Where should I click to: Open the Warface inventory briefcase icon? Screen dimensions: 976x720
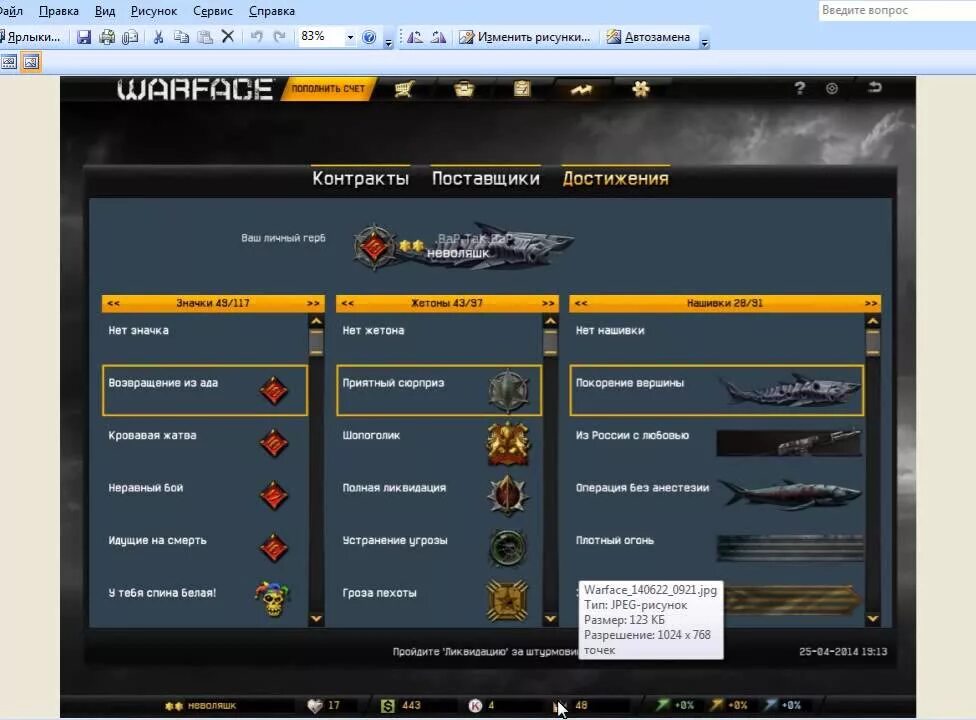pyautogui.click(x=464, y=89)
